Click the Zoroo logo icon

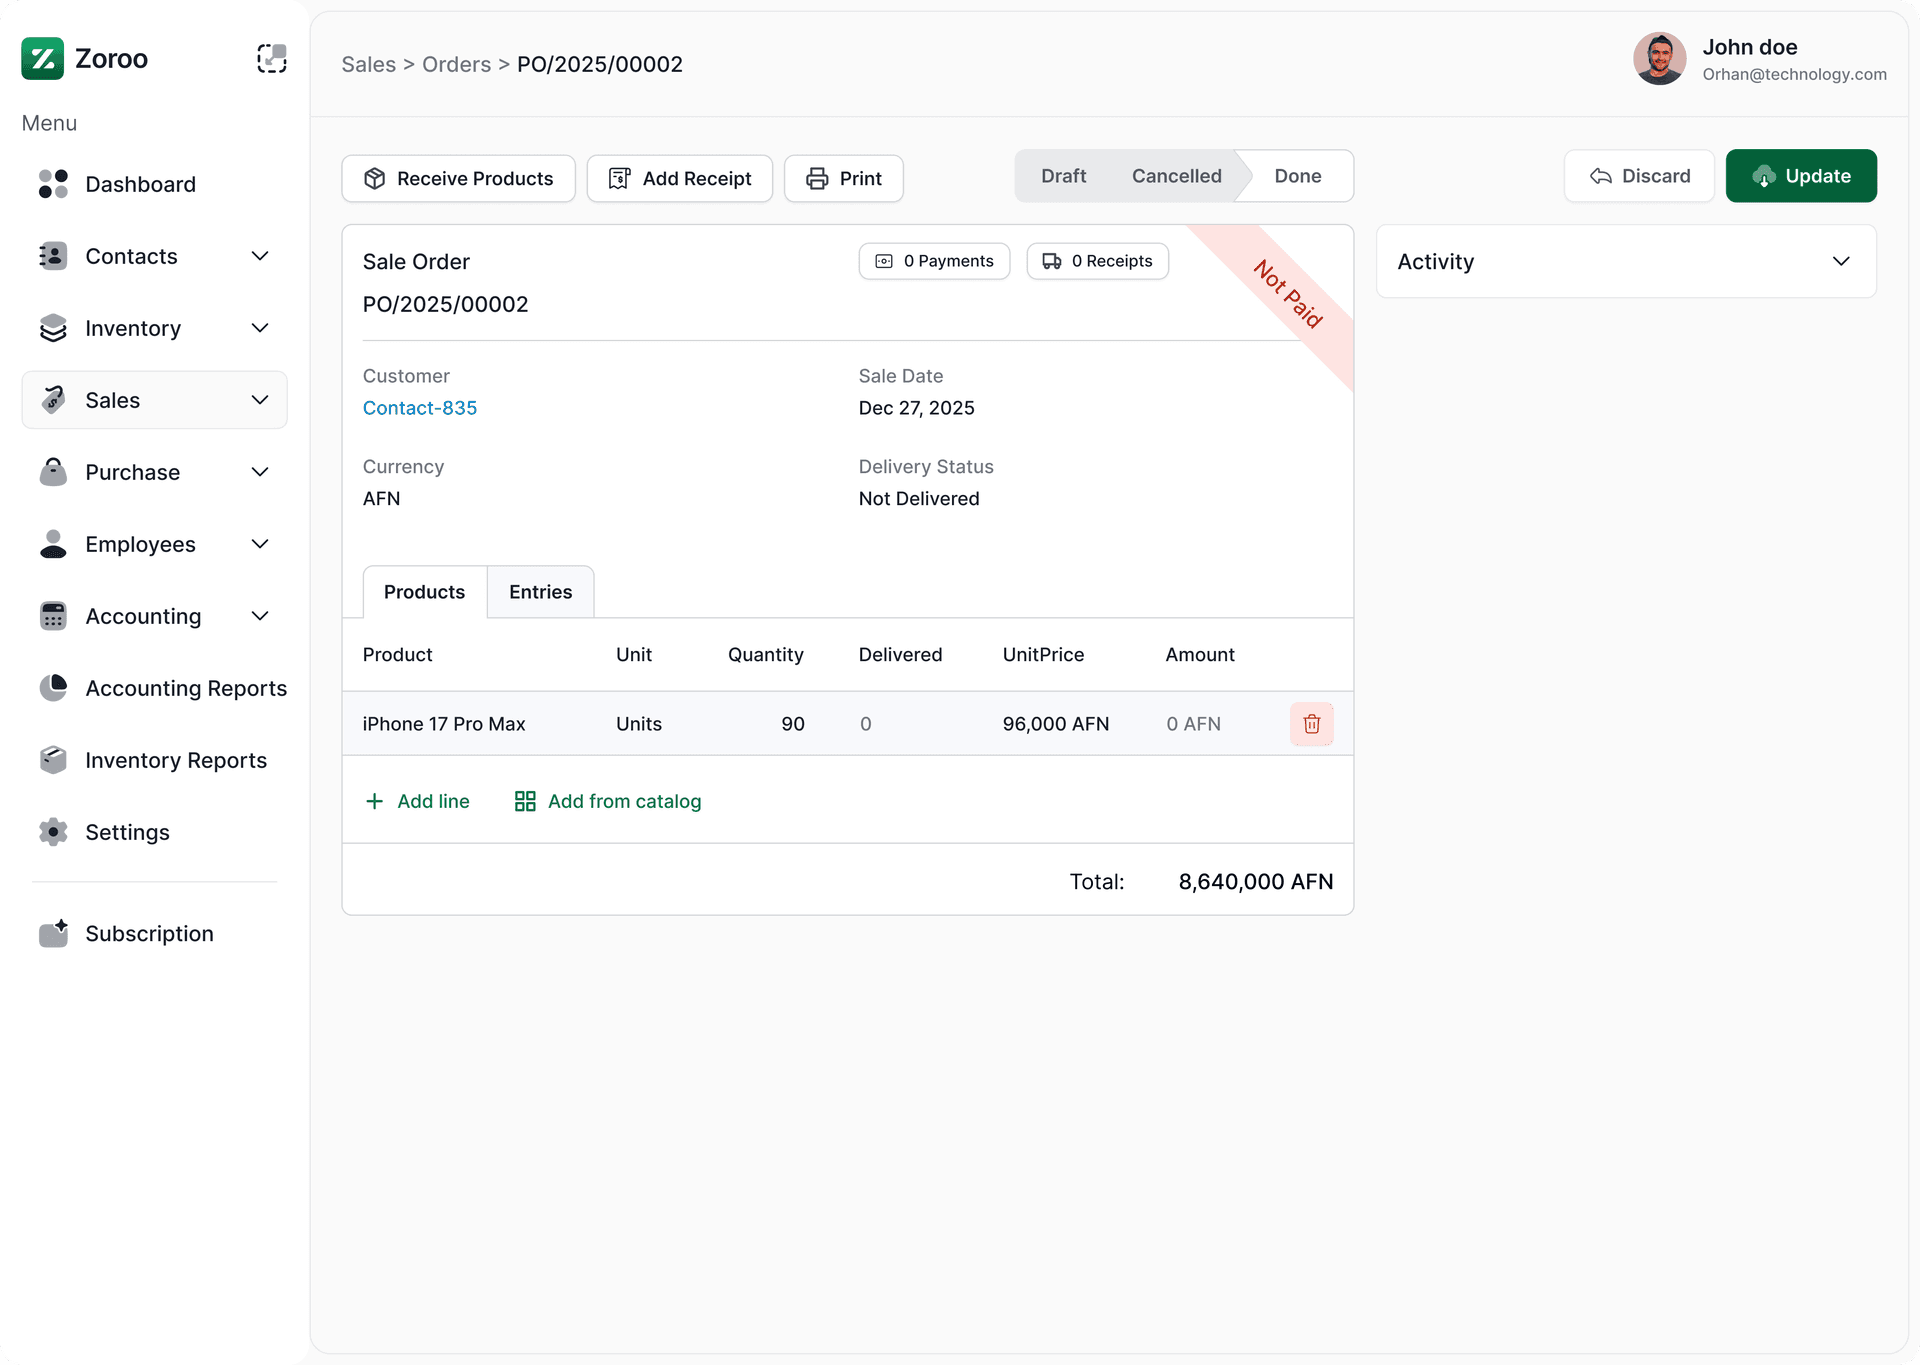click(43, 59)
